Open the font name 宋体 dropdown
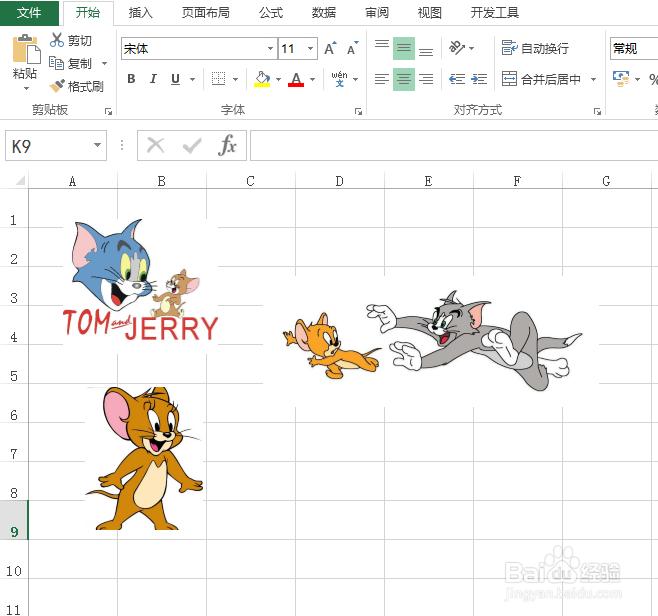Image resolution: width=658 pixels, height=616 pixels. click(x=270, y=49)
